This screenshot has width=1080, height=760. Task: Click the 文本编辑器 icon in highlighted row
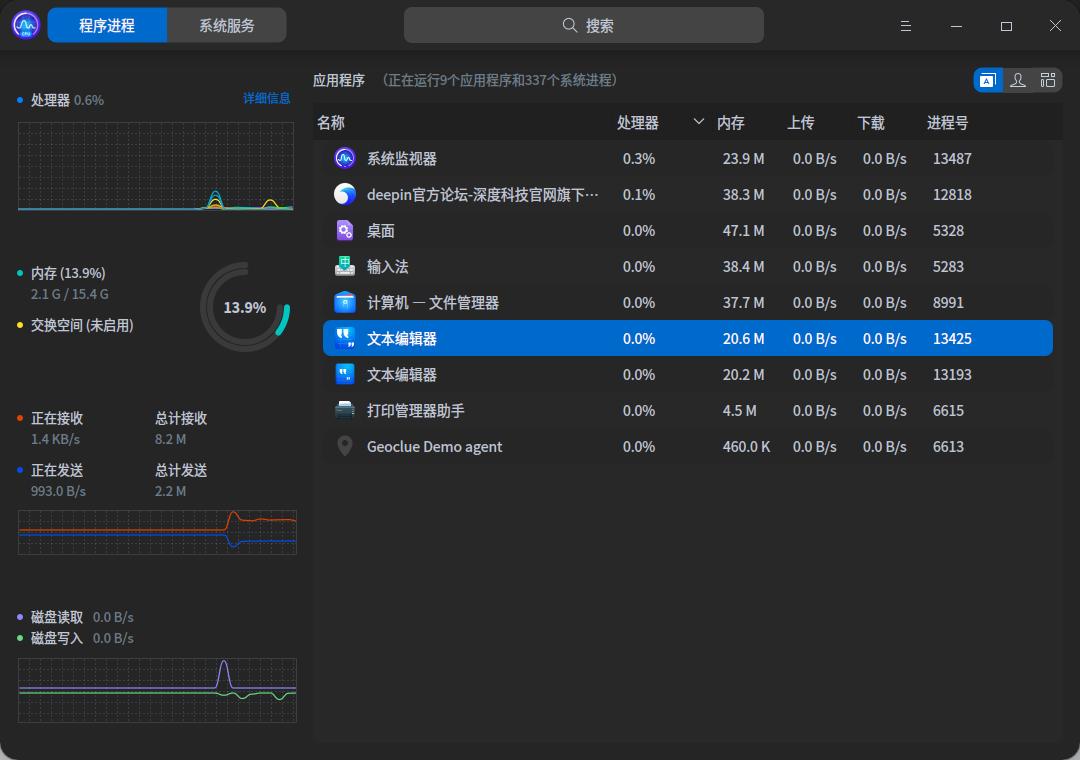click(x=344, y=338)
